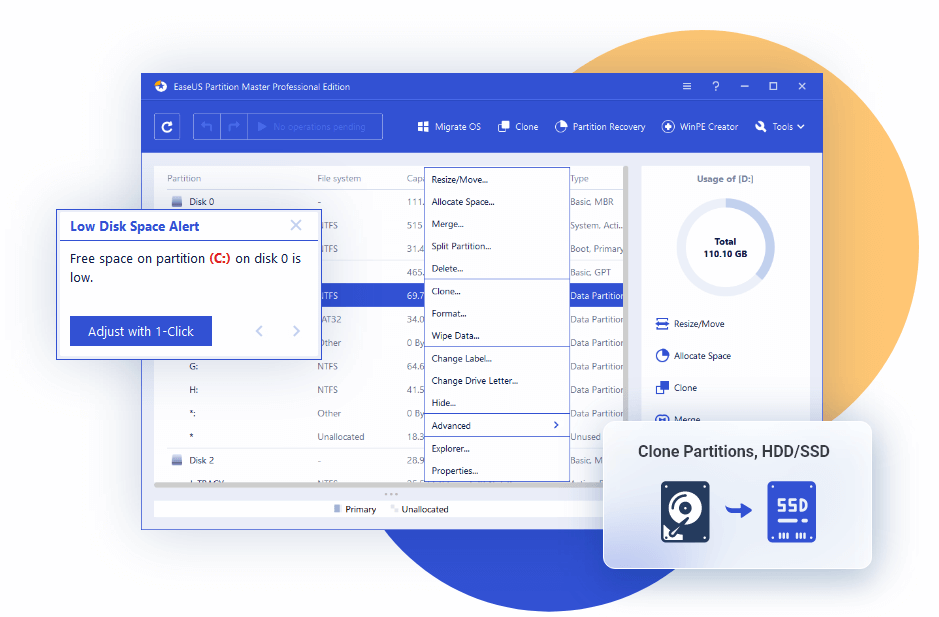Open the hamburger menu in title bar
This screenshot has height=617, width=939.
tap(686, 87)
